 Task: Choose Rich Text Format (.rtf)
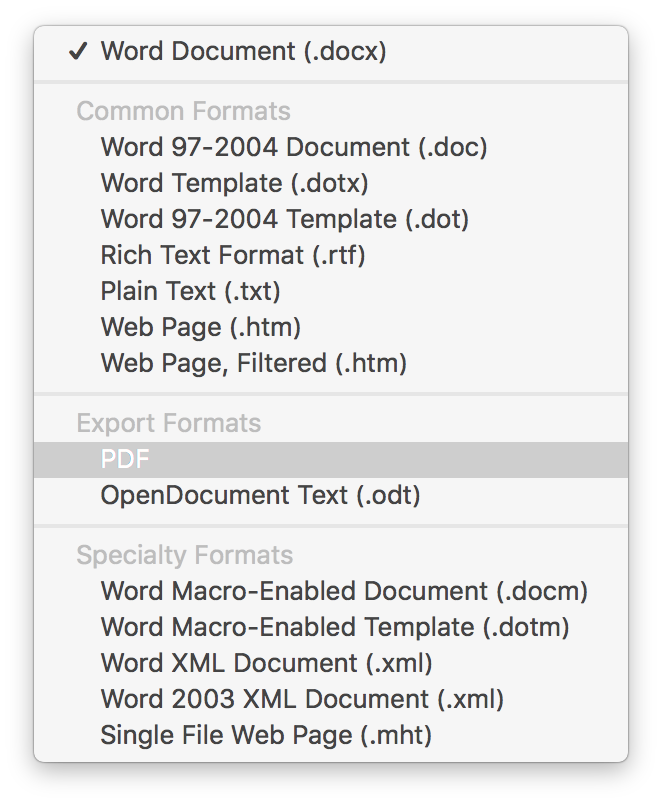(331, 255)
